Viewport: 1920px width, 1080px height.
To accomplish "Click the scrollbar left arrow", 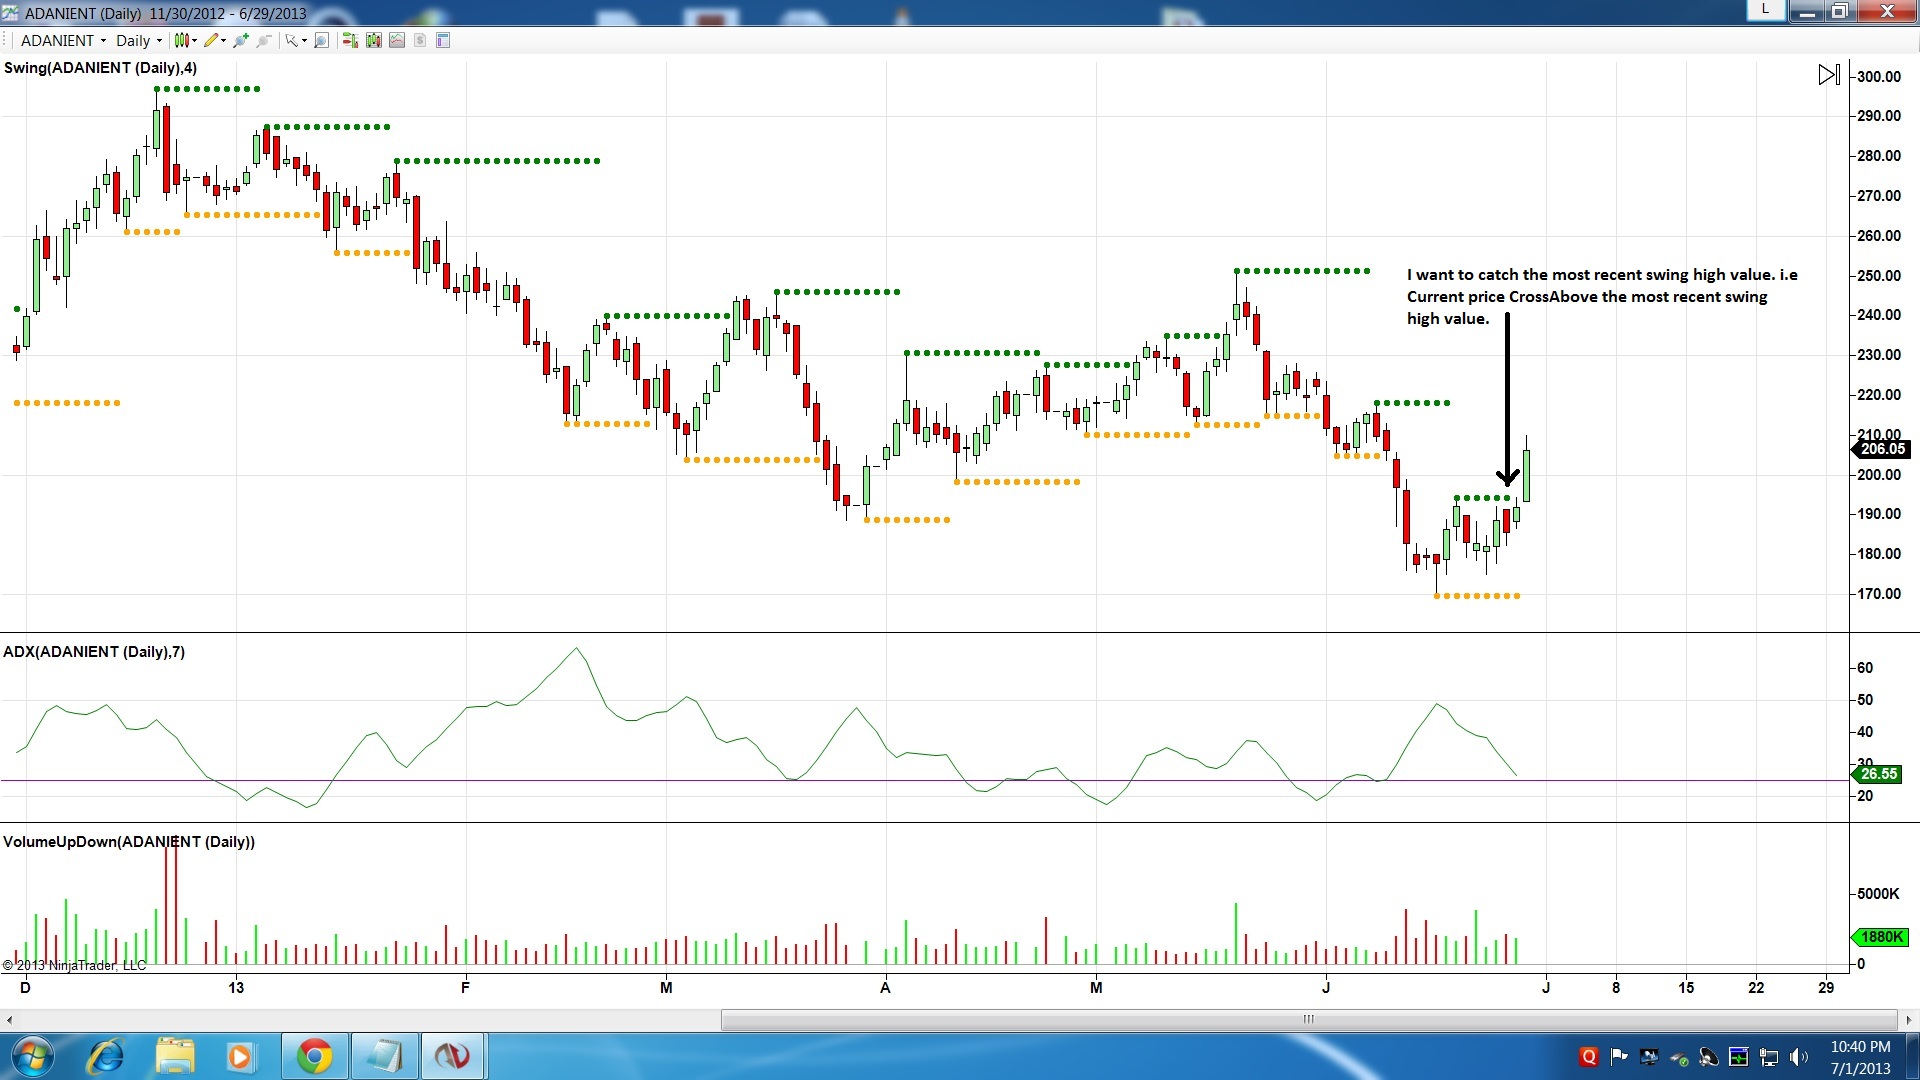I will (9, 1020).
